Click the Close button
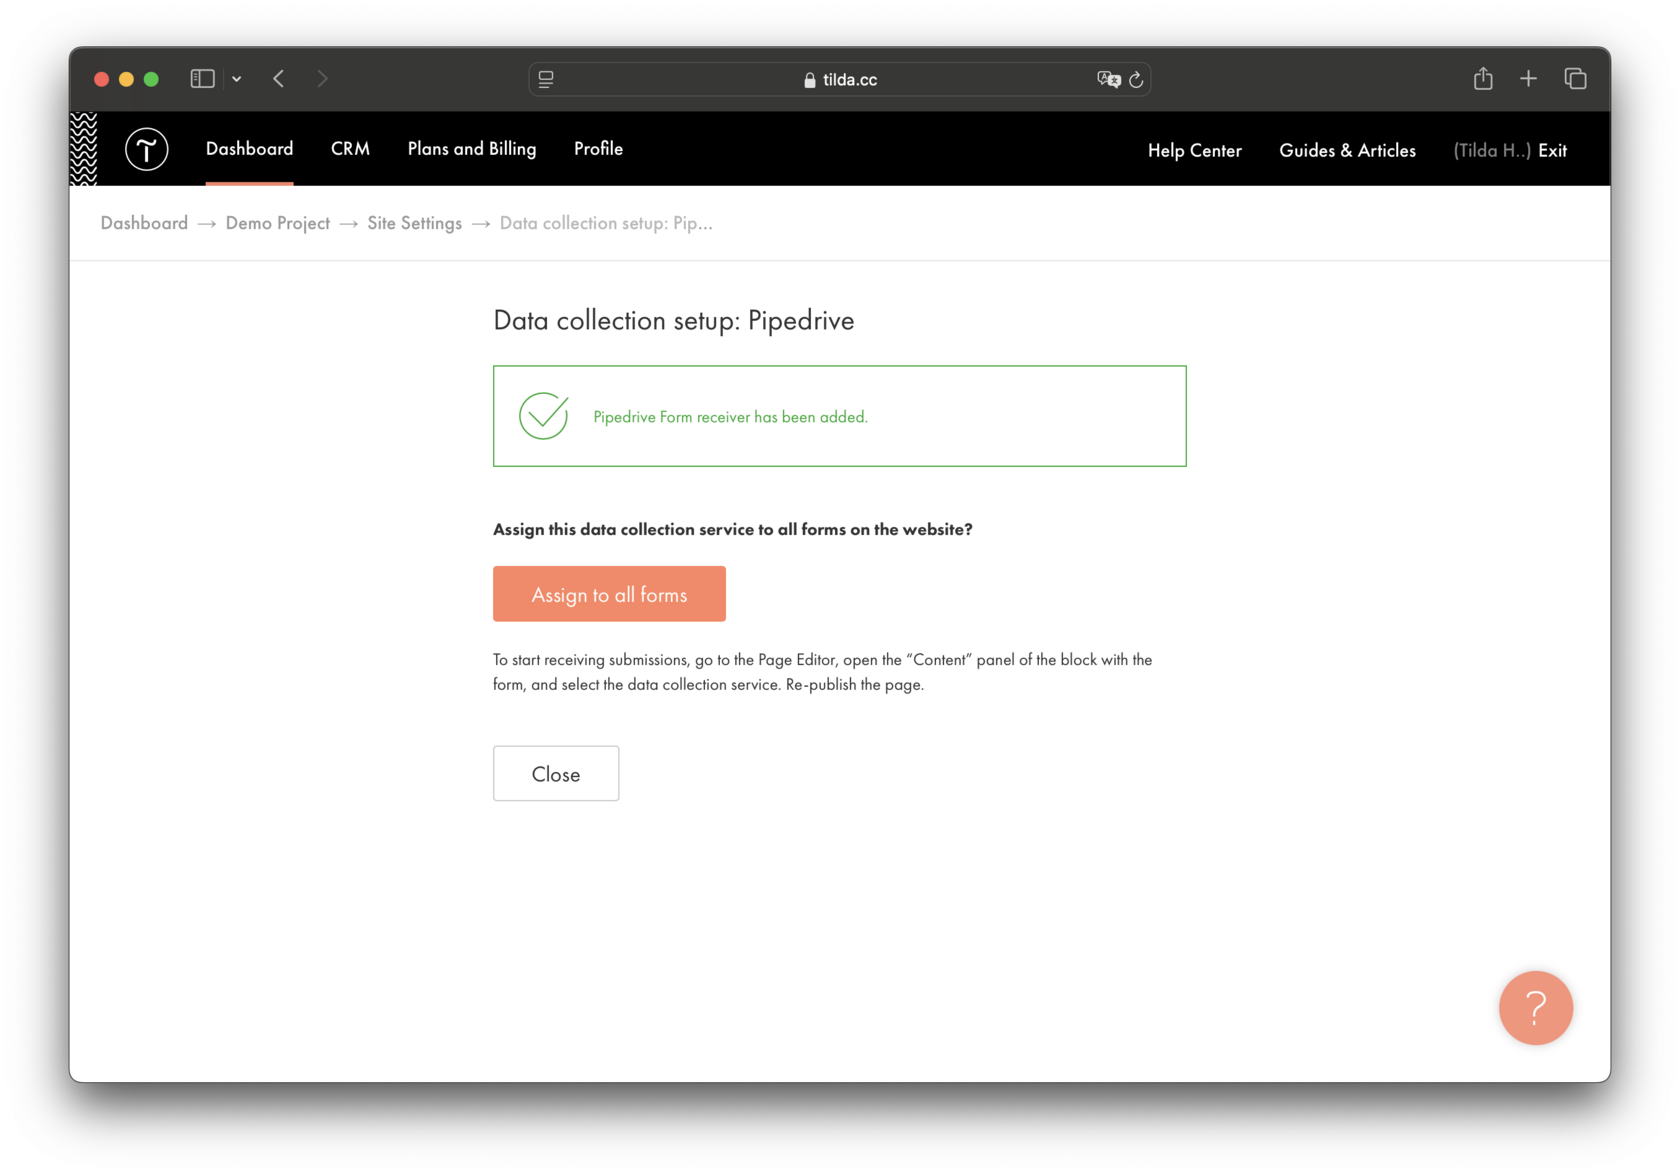This screenshot has height=1174, width=1680. pos(556,773)
